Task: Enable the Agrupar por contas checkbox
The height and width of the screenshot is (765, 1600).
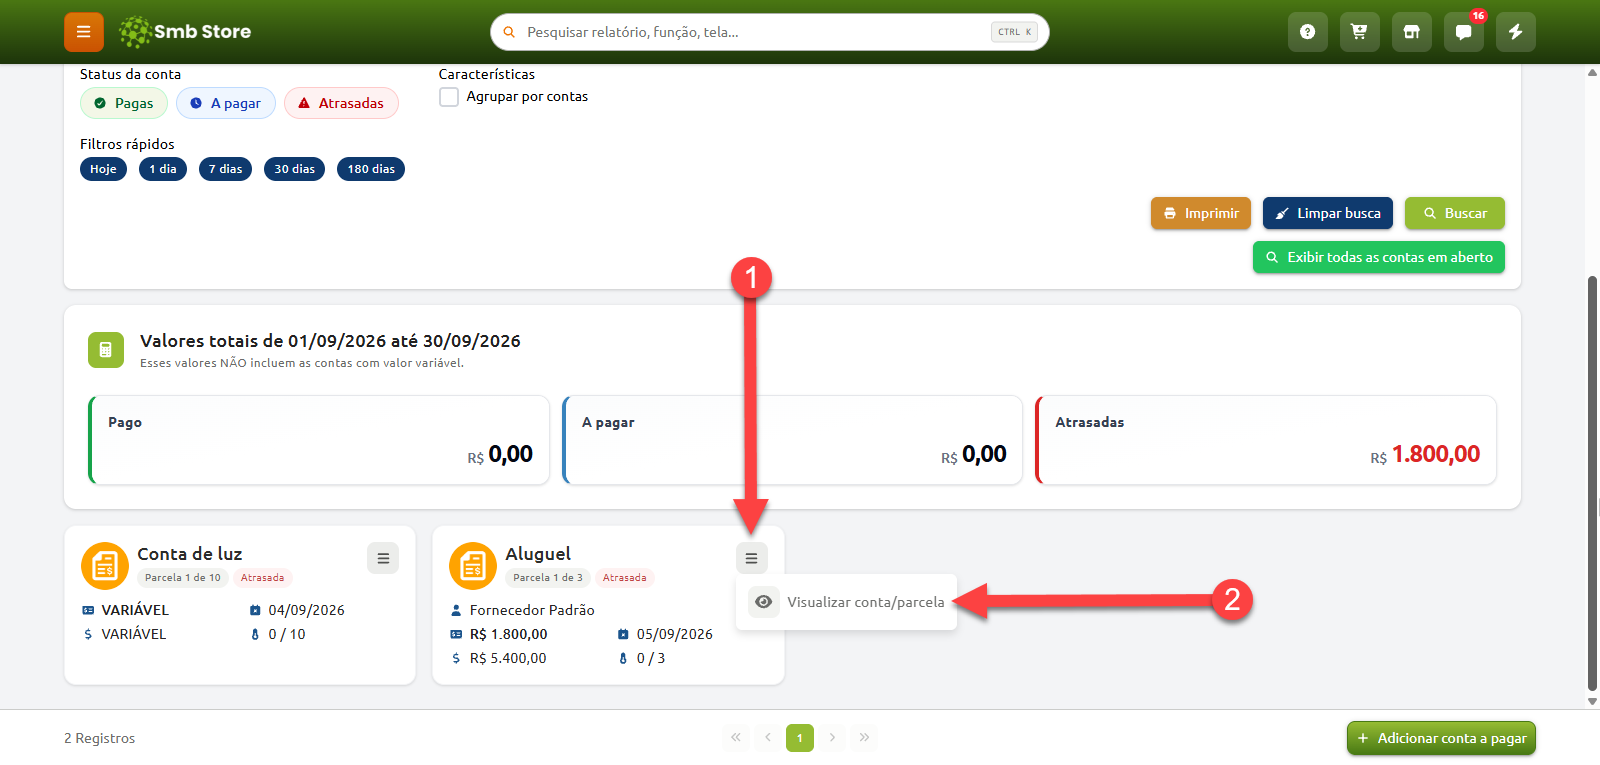Action: 449,97
